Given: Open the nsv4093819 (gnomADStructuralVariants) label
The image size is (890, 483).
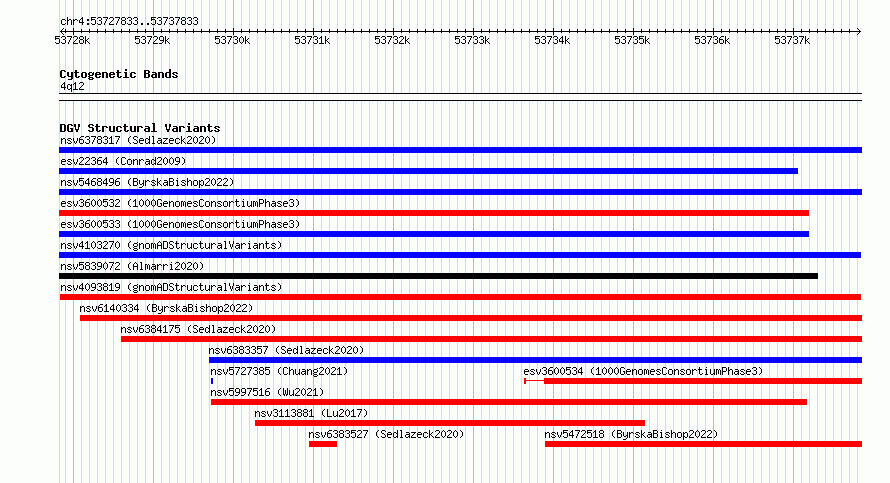Looking at the screenshot, I should [171, 287].
